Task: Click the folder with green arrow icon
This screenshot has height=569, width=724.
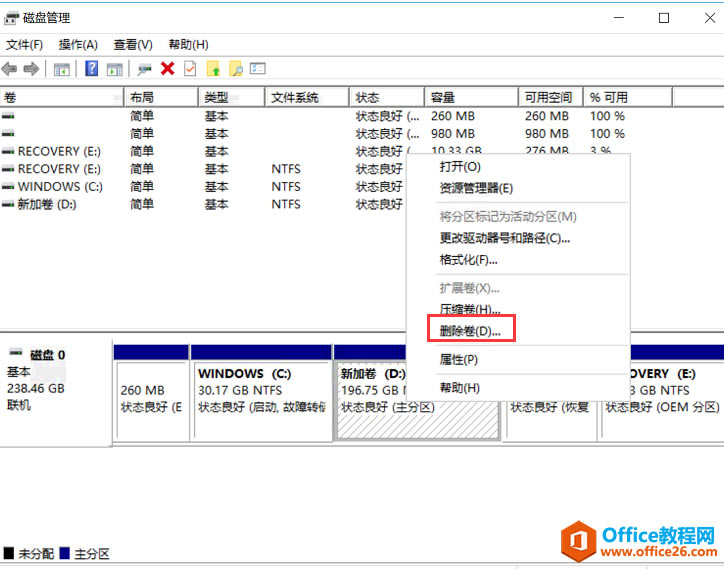Action: [213, 69]
